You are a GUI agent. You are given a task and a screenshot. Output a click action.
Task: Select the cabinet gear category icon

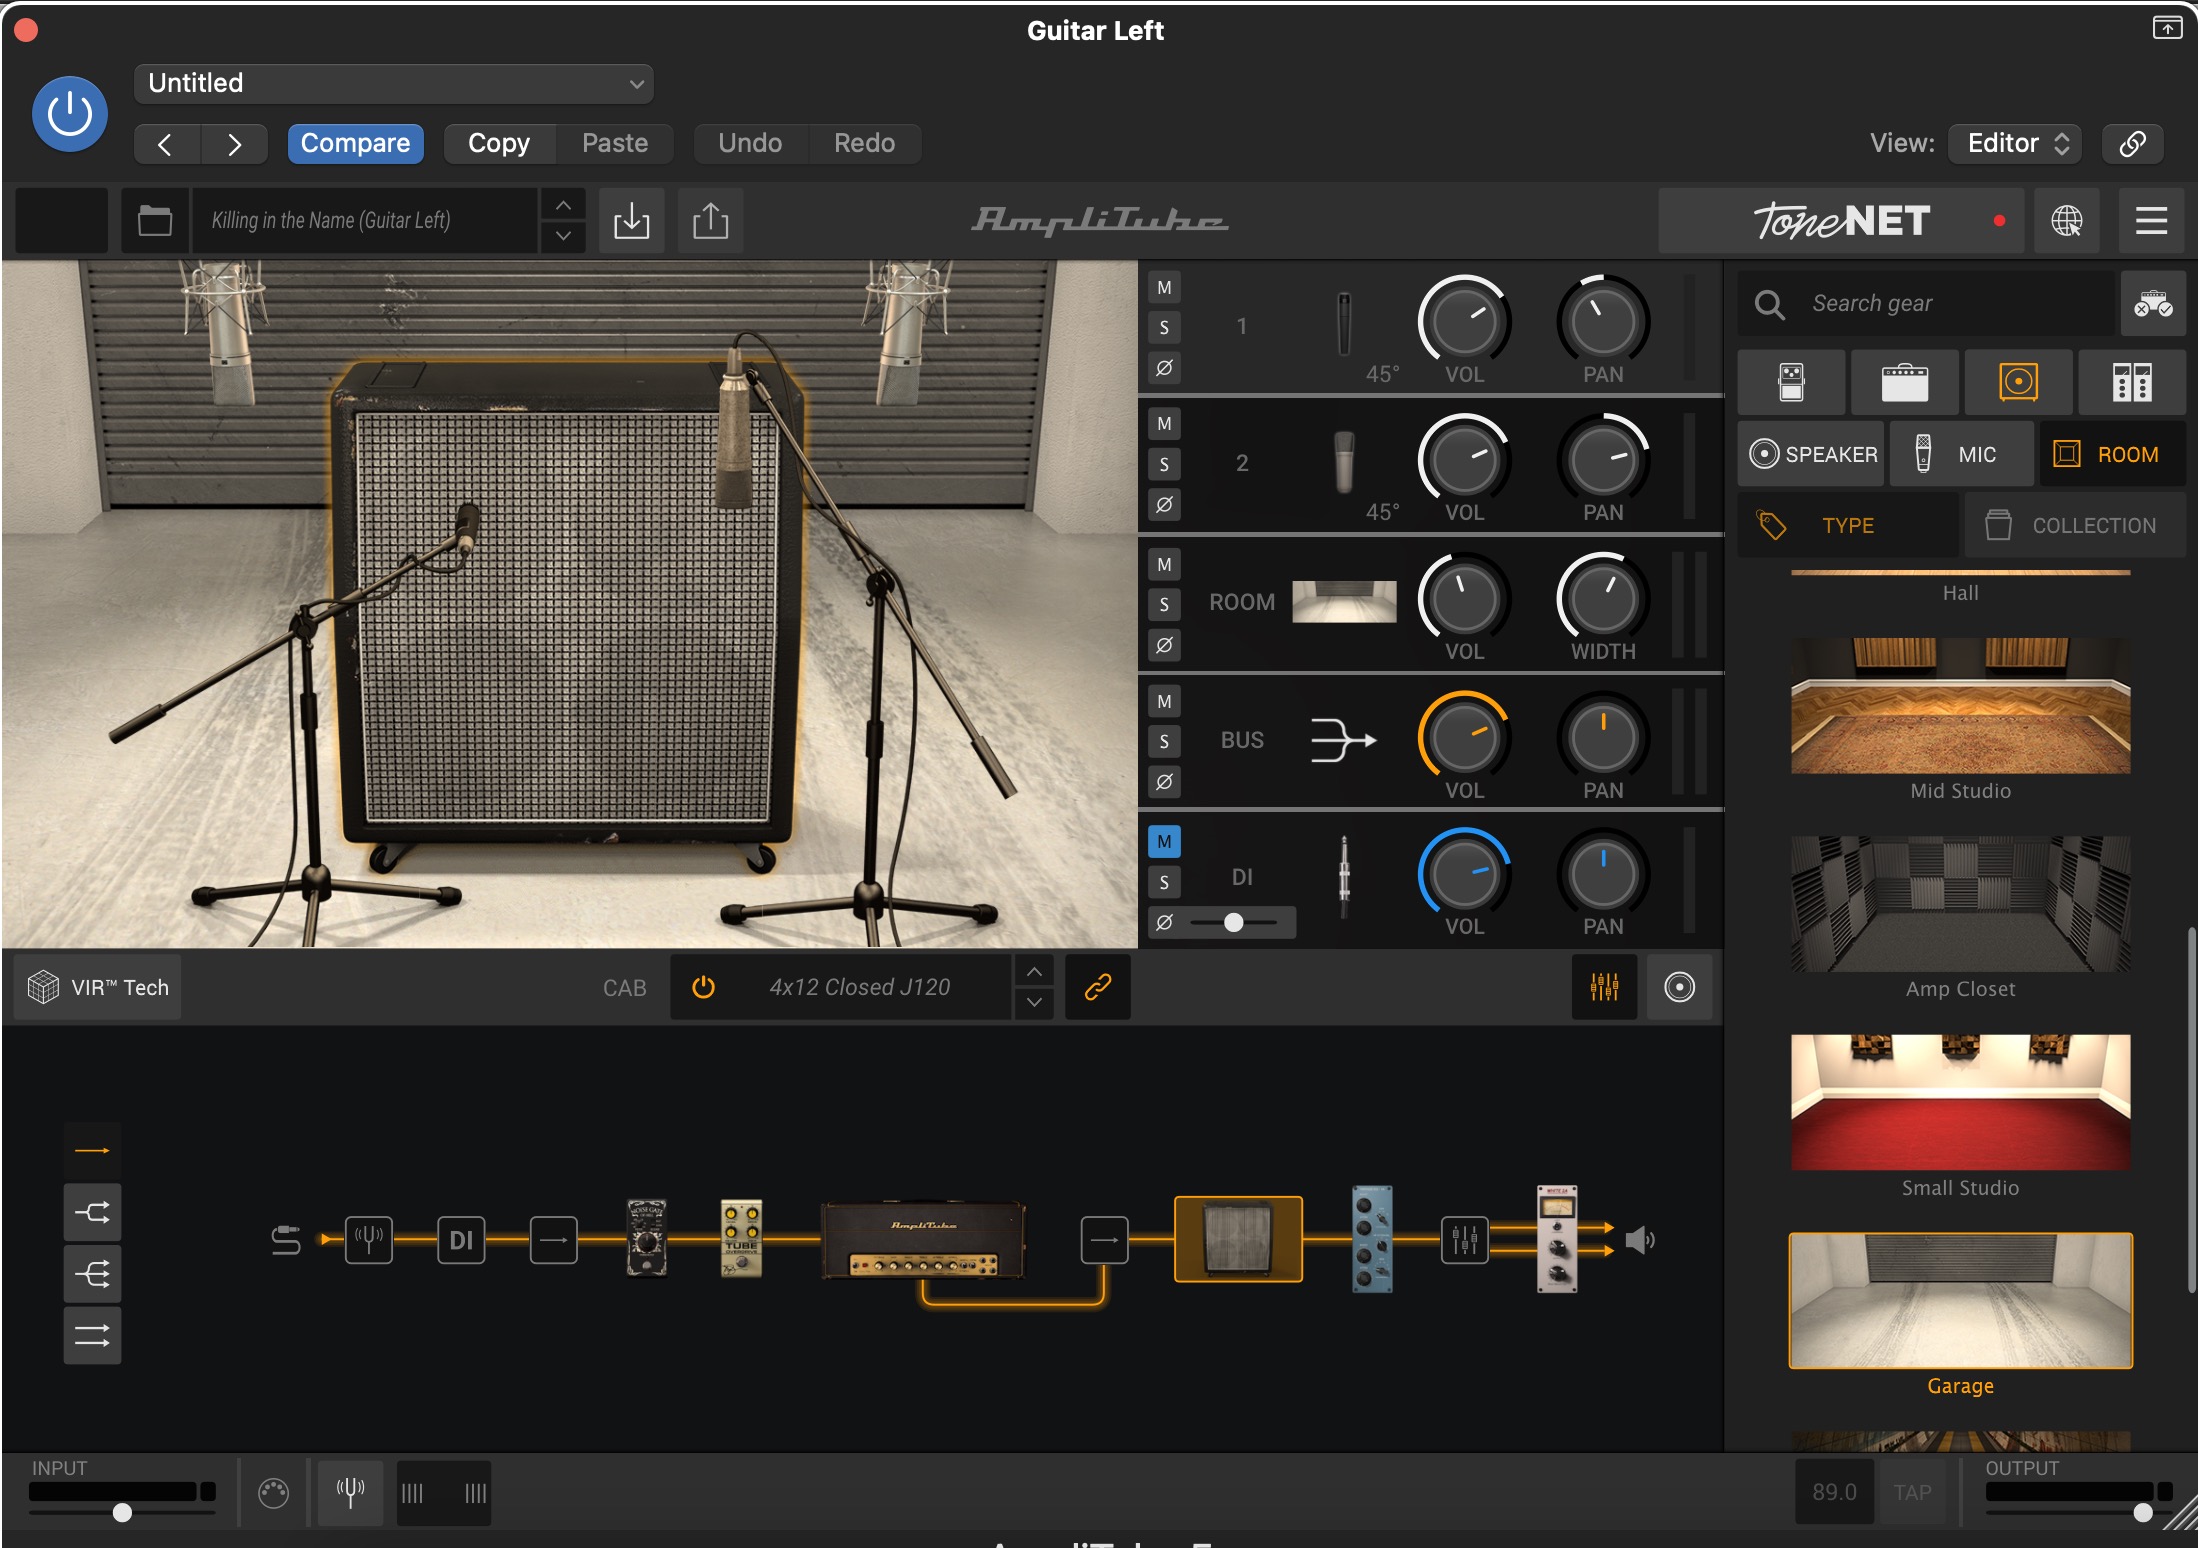pyautogui.click(x=2018, y=382)
